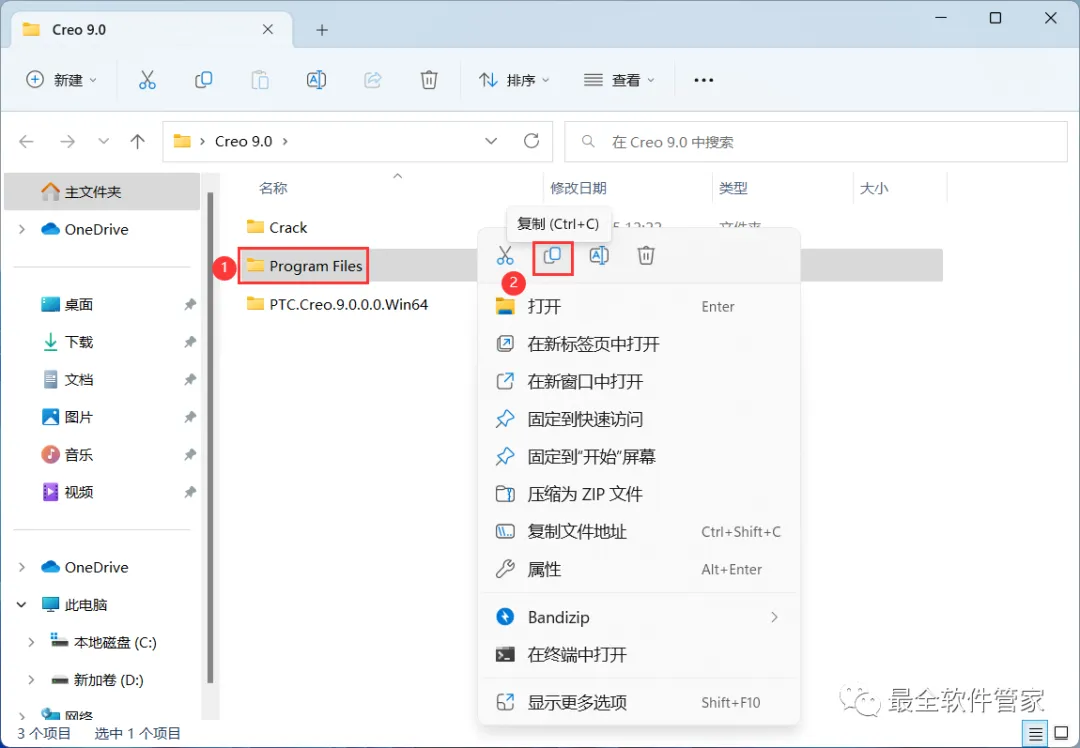Click the Copy icon in the toolbar

(x=203, y=80)
